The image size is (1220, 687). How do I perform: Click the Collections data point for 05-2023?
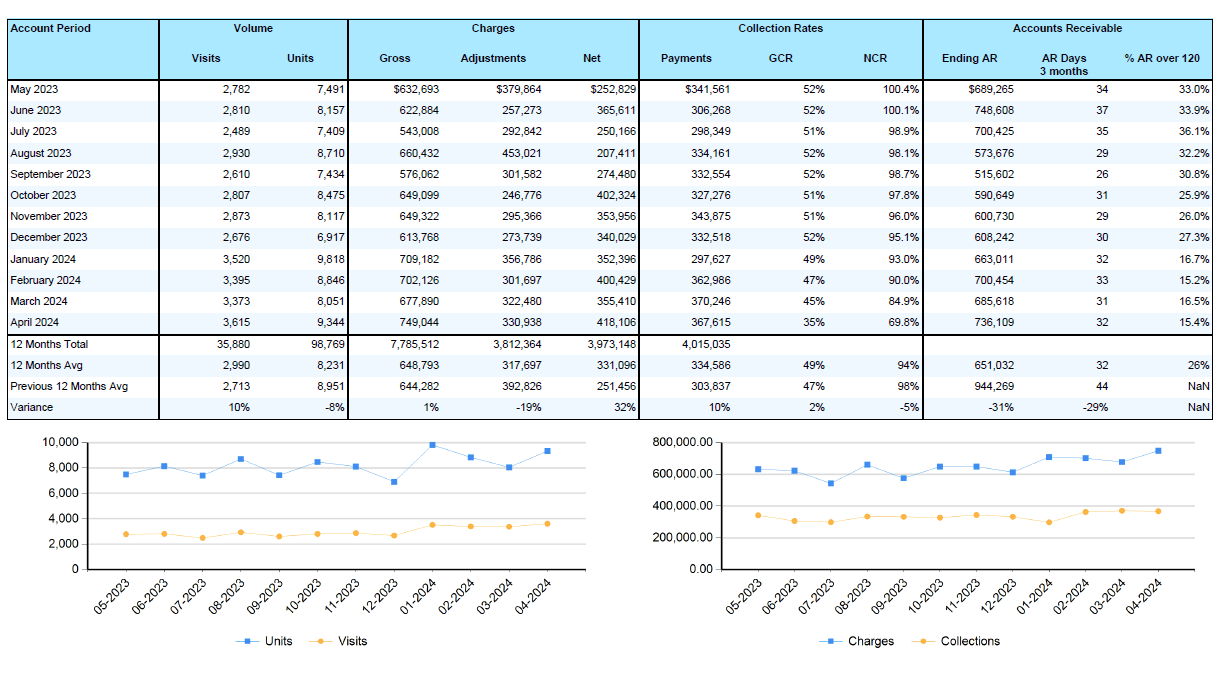click(757, 515)
